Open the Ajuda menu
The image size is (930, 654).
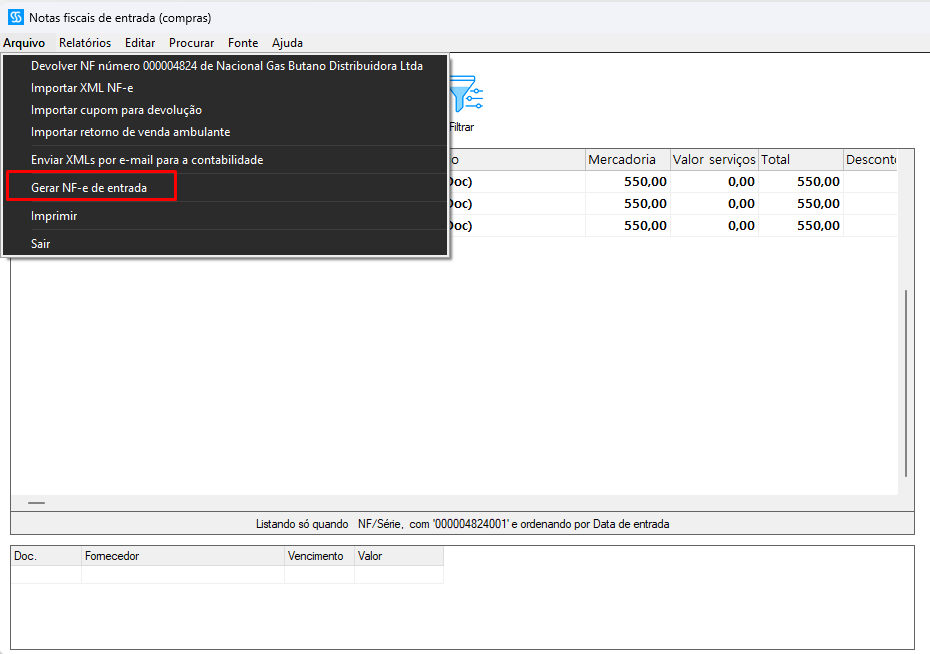click(288, 43)
